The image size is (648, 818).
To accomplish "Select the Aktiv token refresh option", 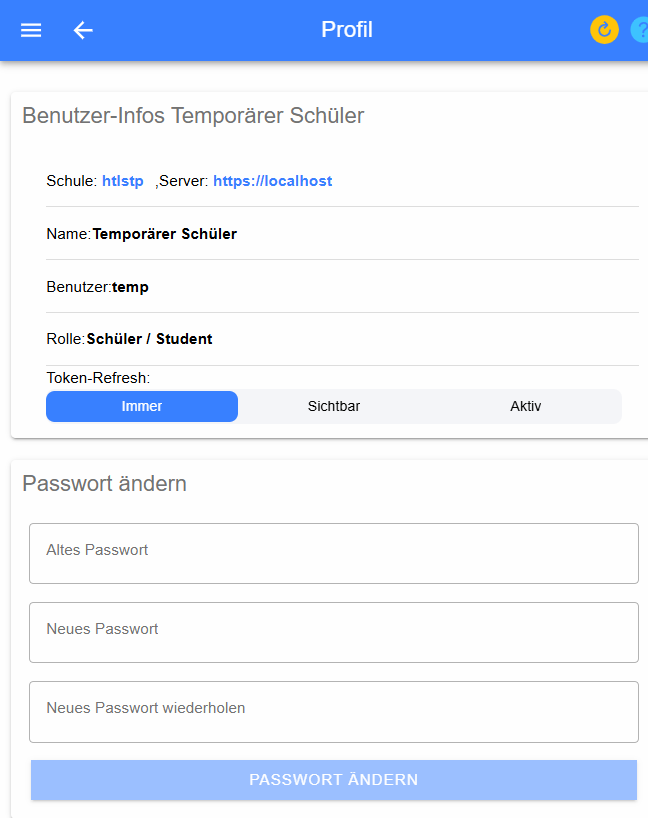I will pyautogui.click(x=525, y=406).
